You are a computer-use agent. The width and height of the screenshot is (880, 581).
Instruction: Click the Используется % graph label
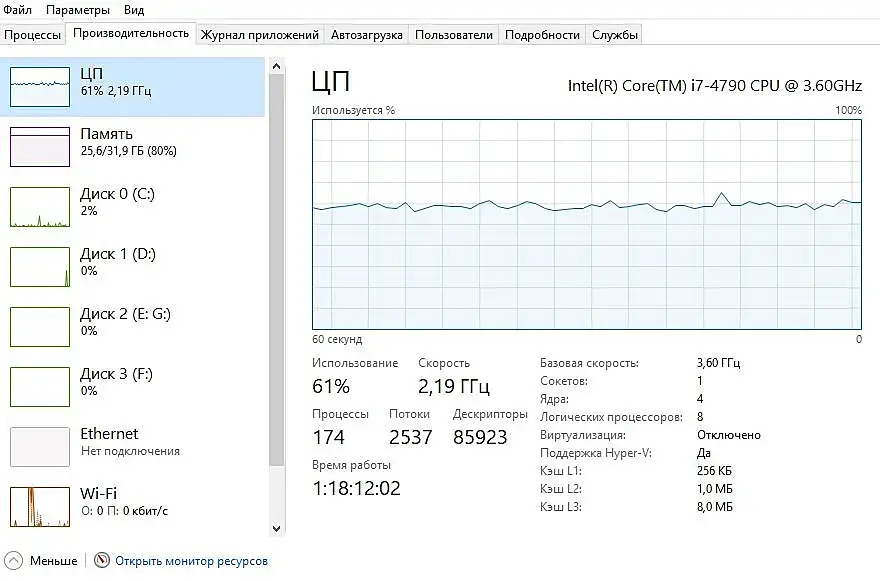point(354,110)
